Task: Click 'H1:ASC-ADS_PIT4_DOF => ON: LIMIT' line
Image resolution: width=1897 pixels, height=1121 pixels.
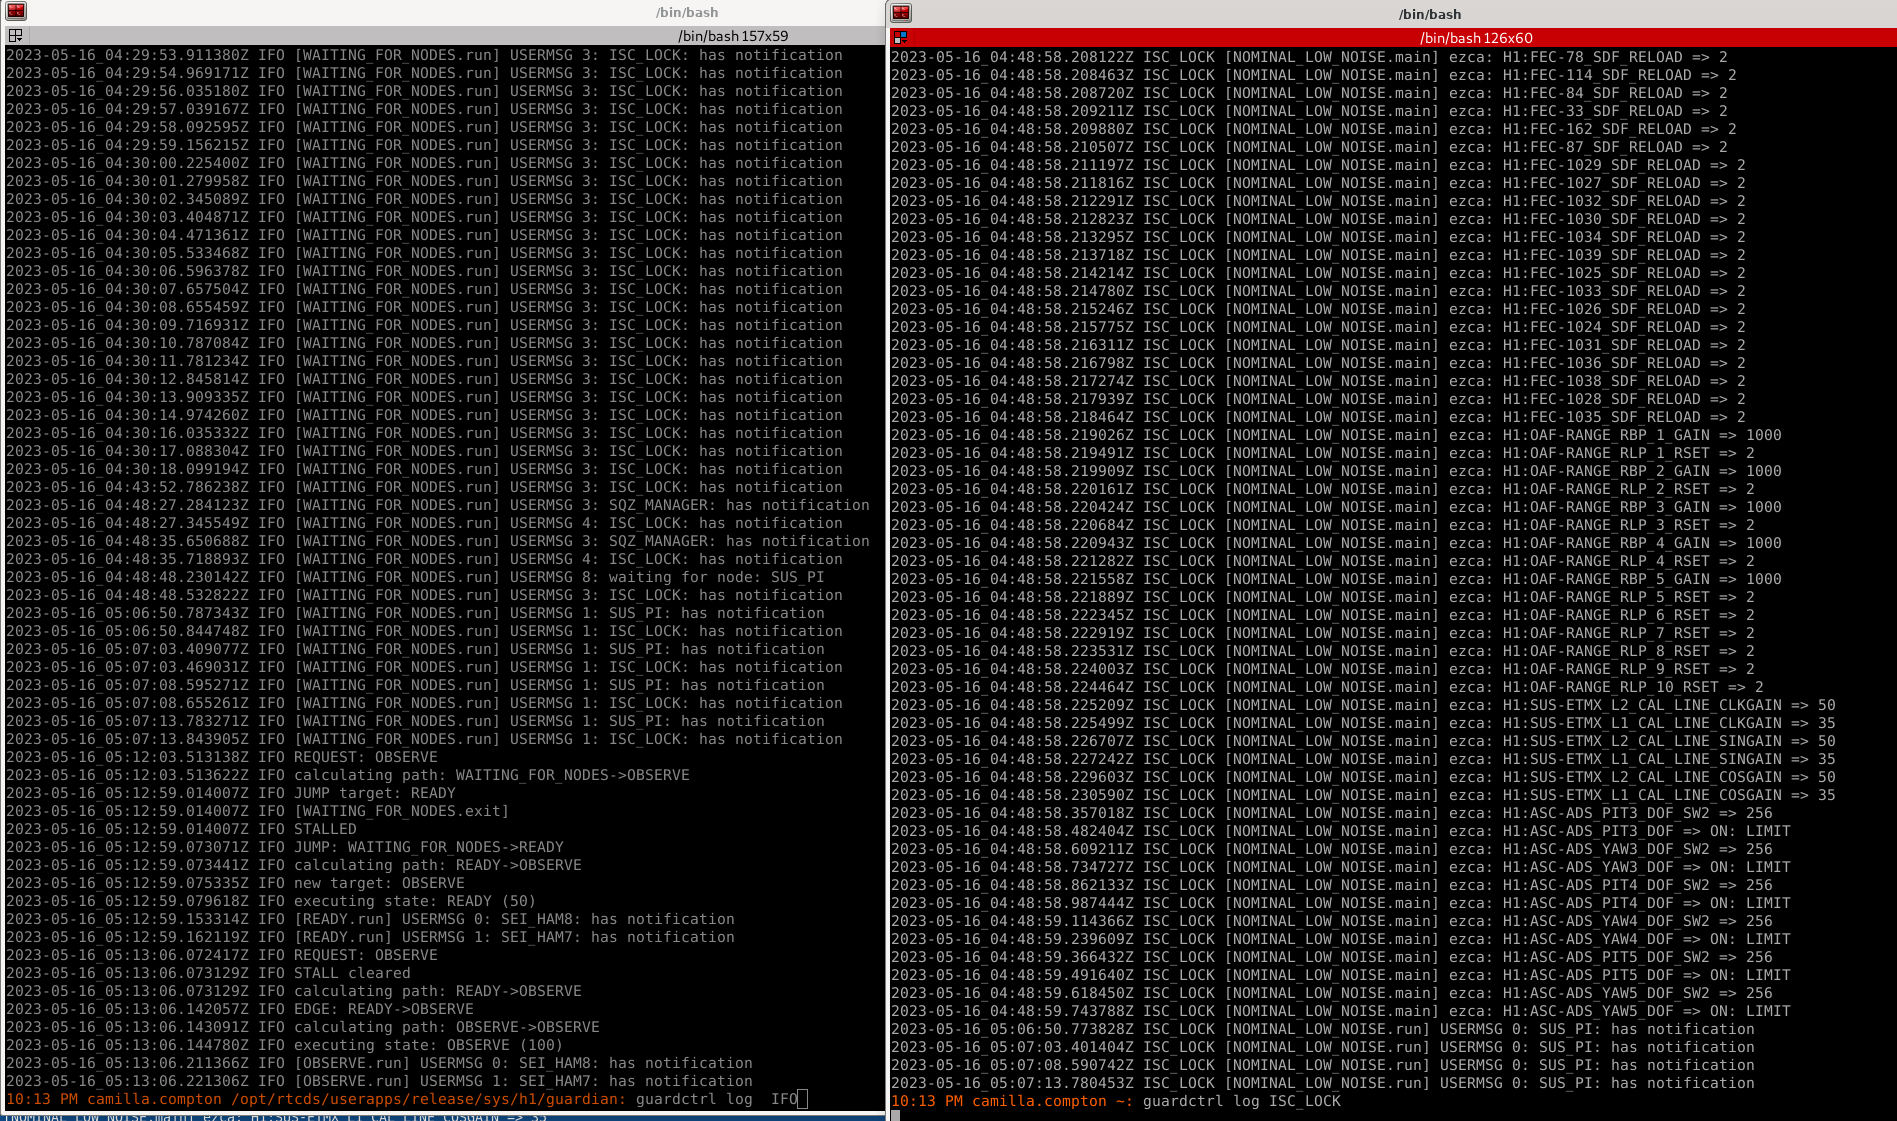Action: click(1341, 903)
